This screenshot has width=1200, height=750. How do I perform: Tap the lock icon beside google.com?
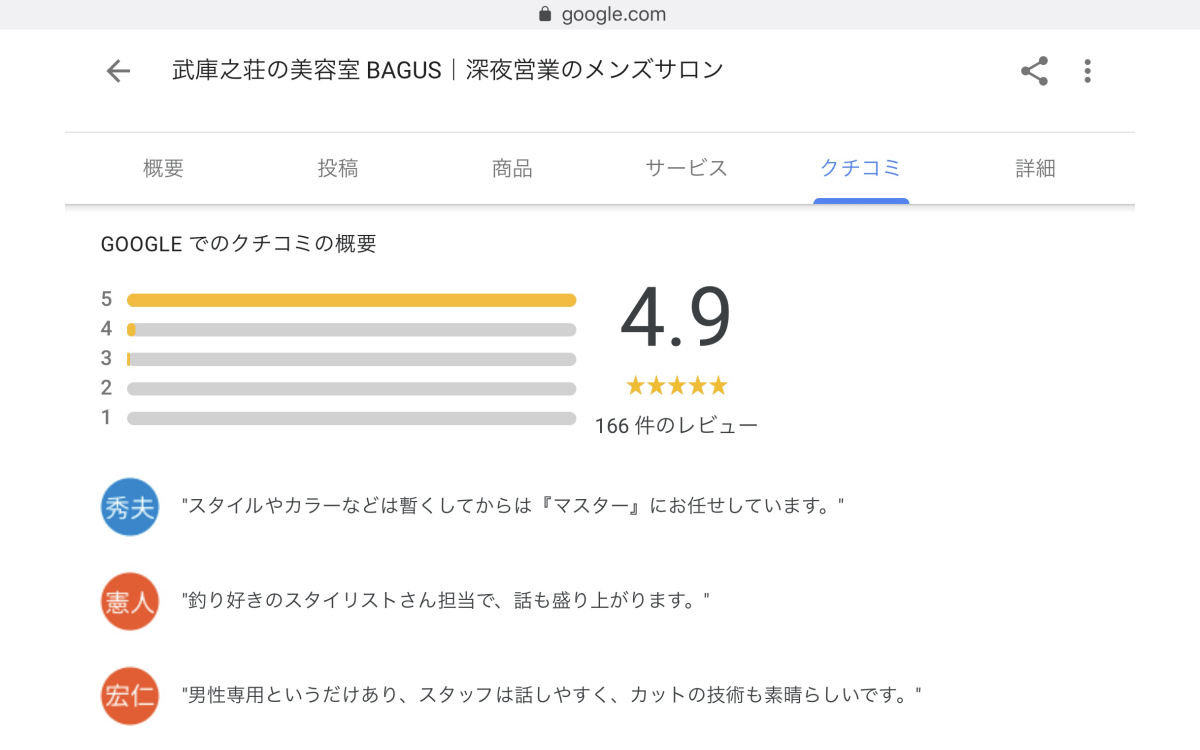click(545, 14)
